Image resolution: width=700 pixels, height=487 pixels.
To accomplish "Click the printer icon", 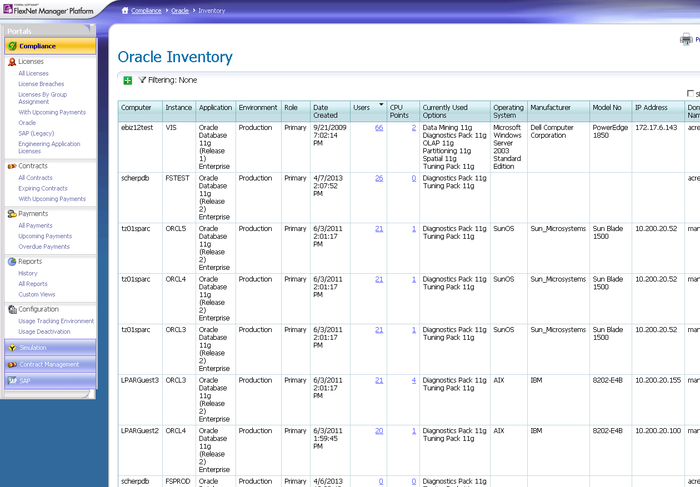I will (686, 40).
